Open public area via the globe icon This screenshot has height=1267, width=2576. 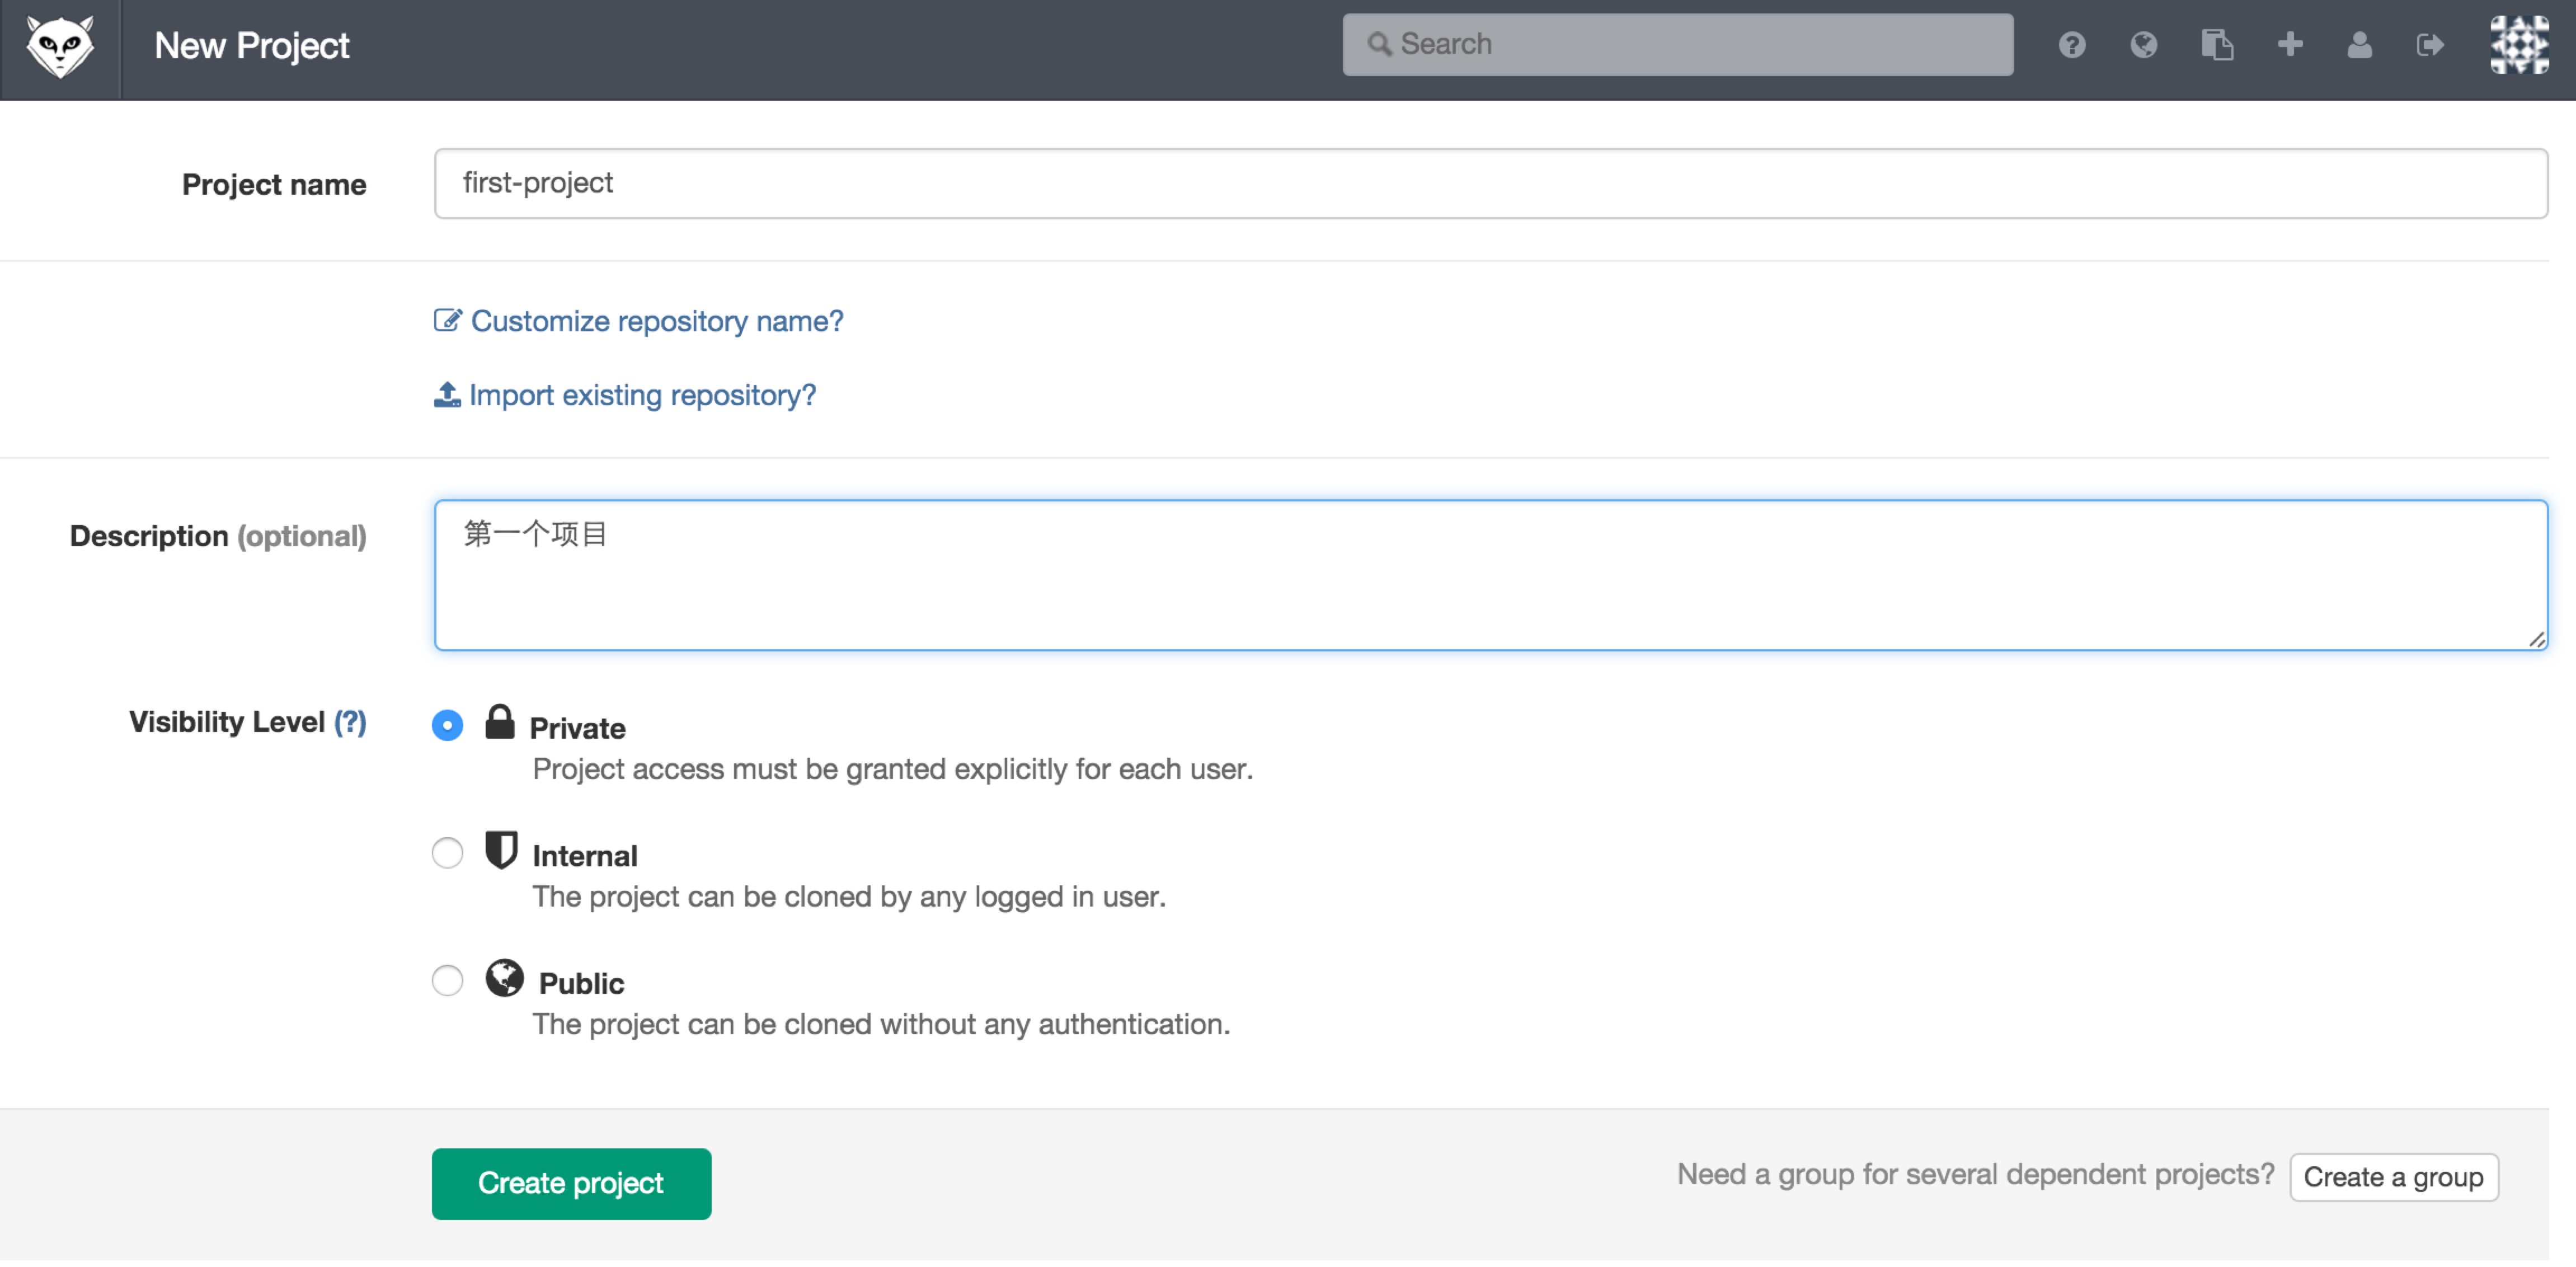coord(2143,45)
